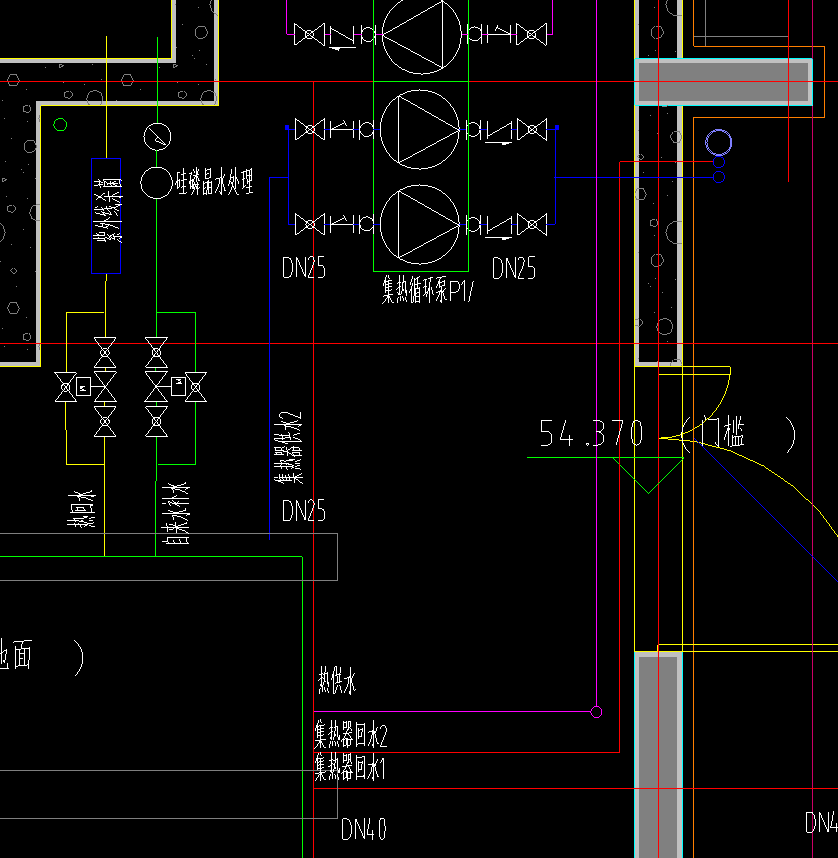Select the magenta circle at the magenta pipe end
838x858 pixels.
click(x=597, y=712)
